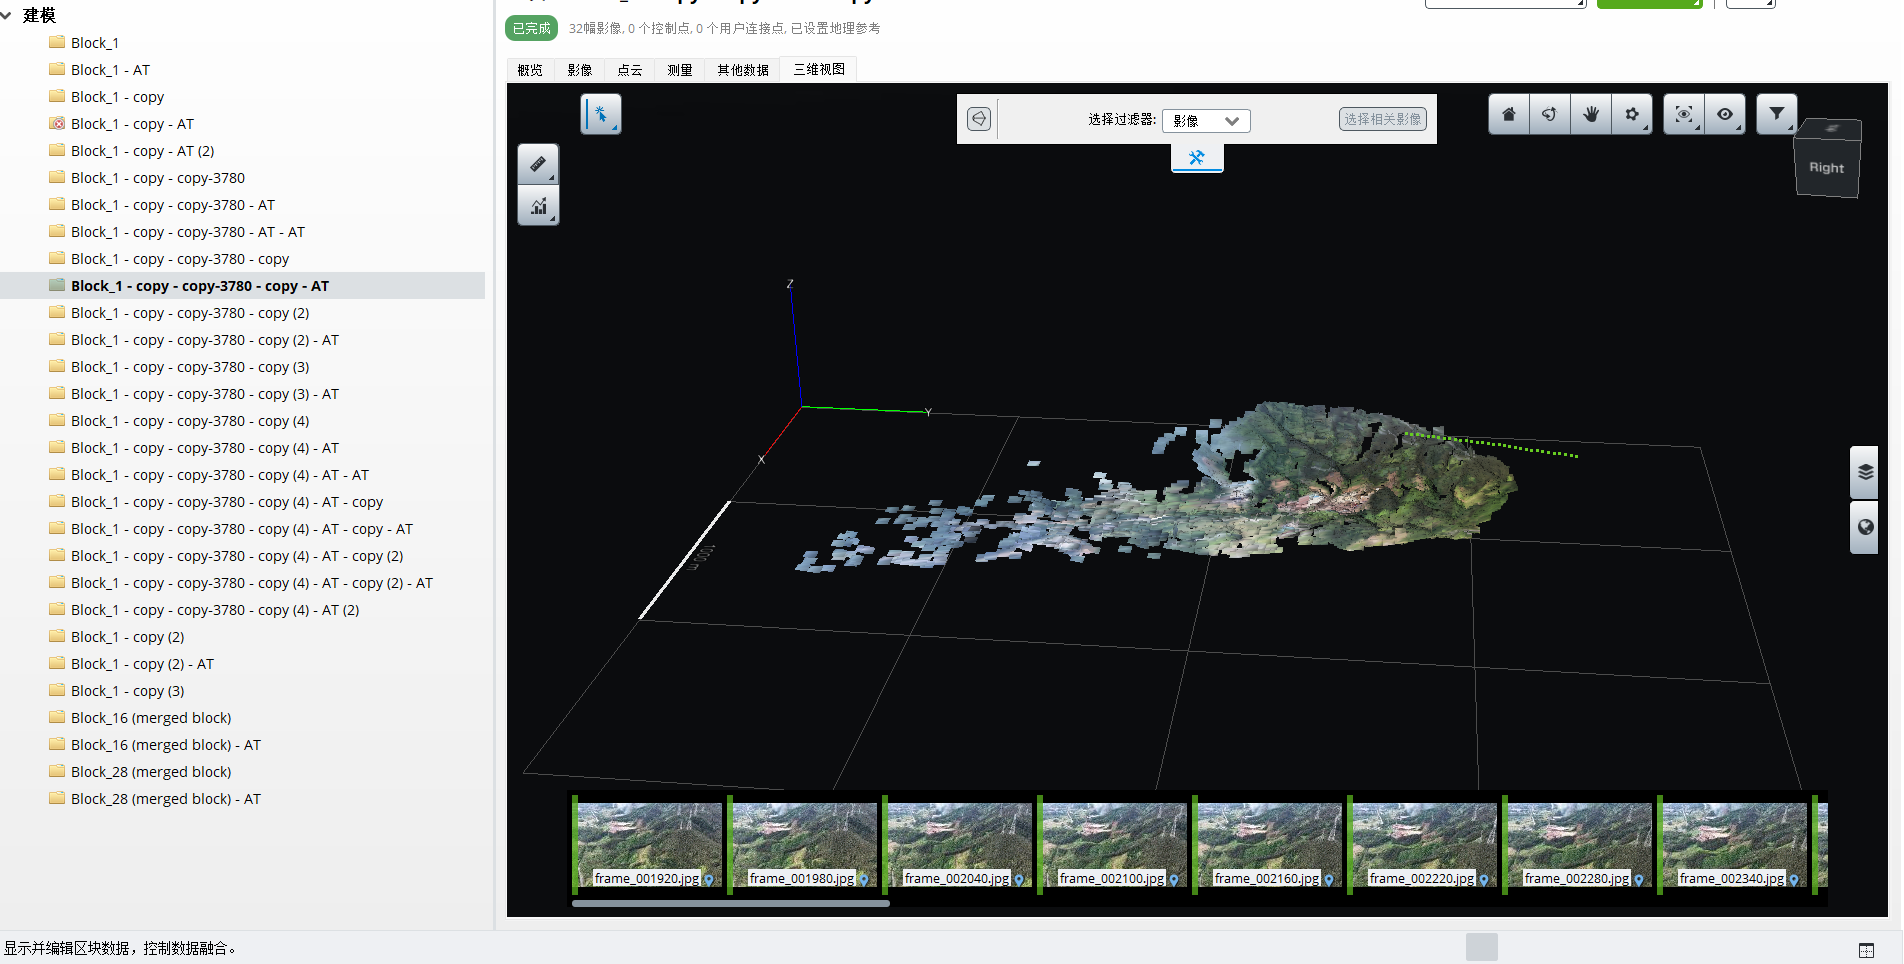Screen dimensions: 1904x964
Task: Click the geotag pin on frame_001920.jpg
Action: (709, 880)
